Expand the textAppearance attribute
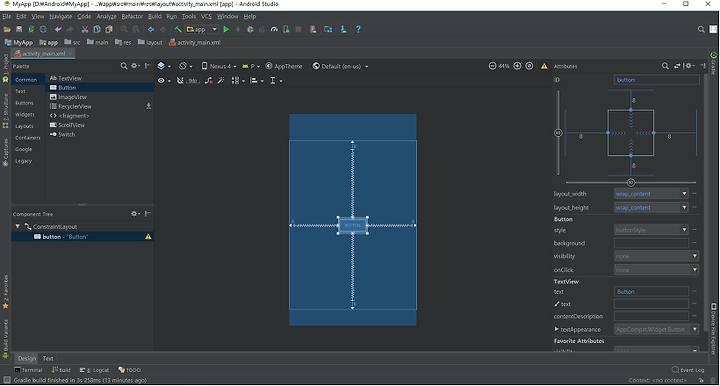 557,329
